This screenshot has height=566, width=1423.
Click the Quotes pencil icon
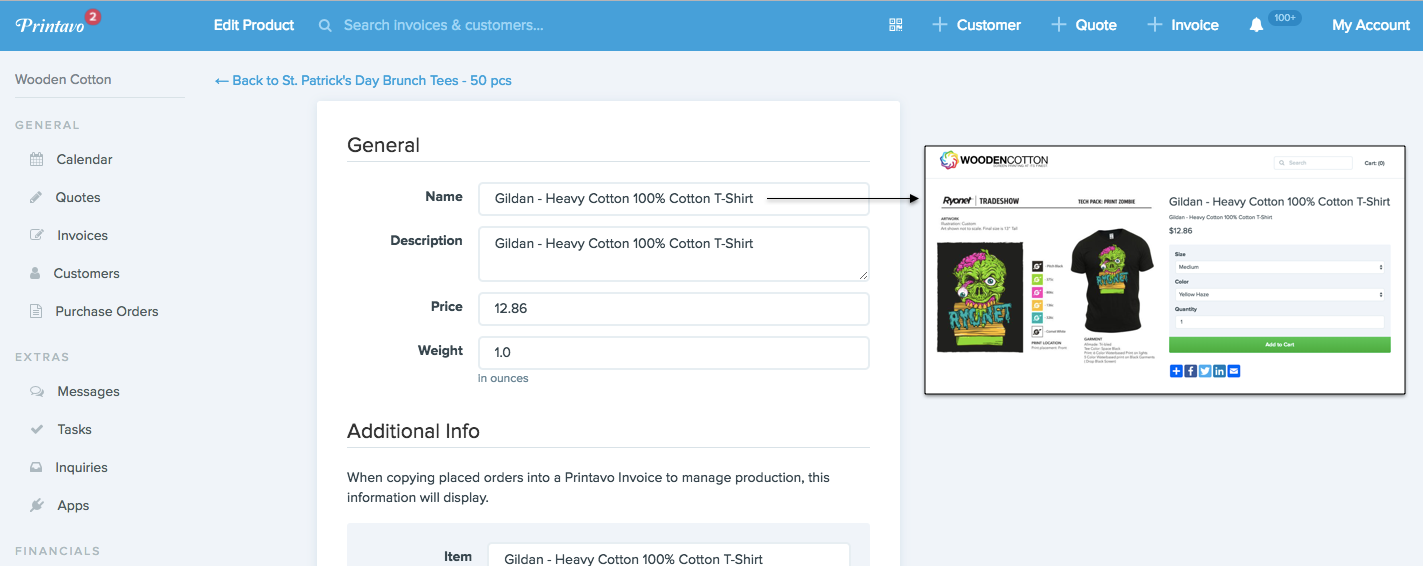point(37,197)
